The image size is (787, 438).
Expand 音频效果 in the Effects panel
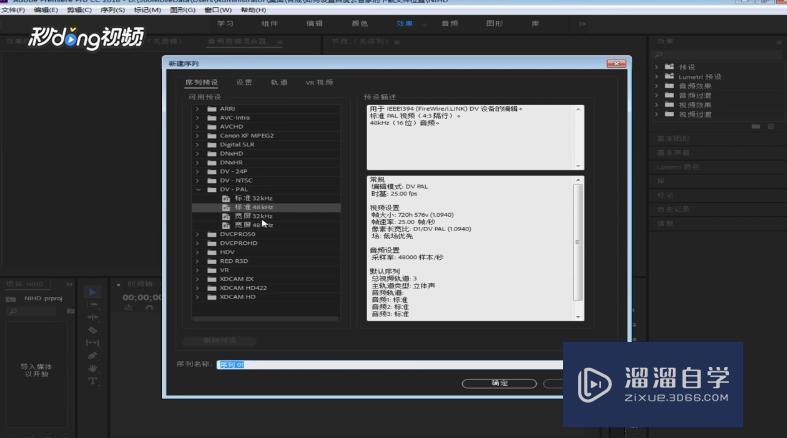(x=657, y=86)
